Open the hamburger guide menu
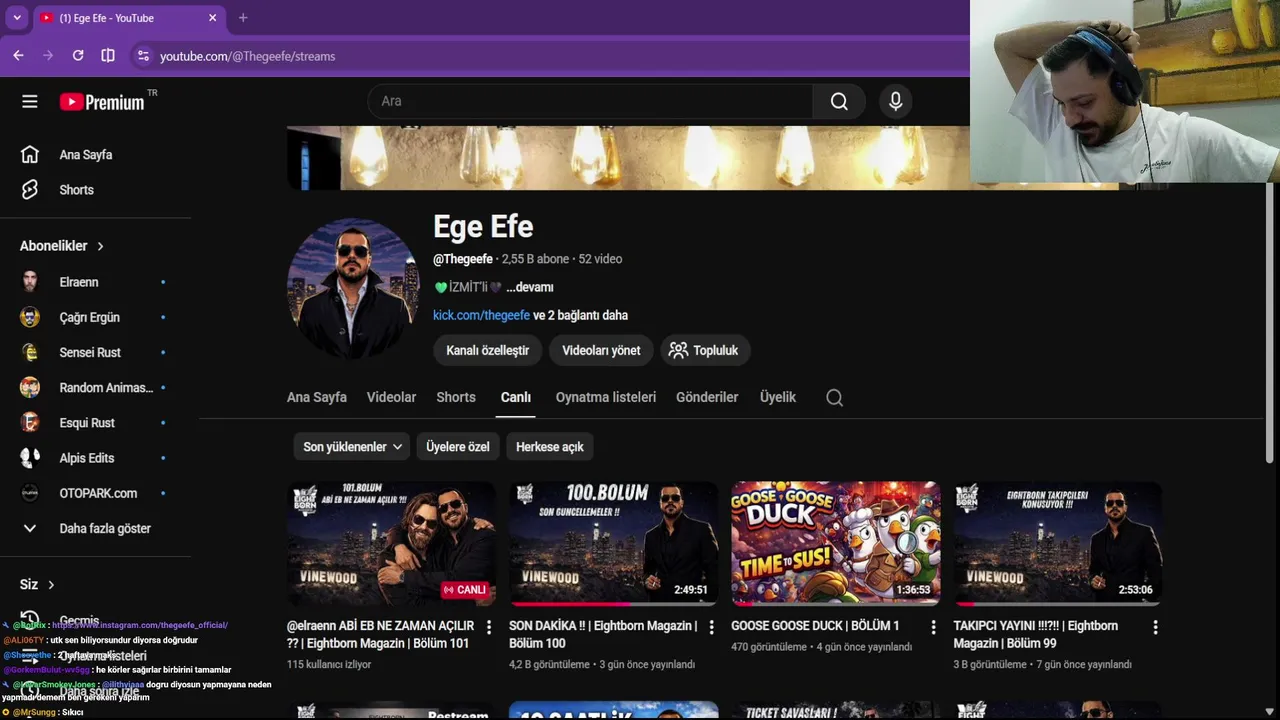1280x720 pixels. tap(30, 101)
